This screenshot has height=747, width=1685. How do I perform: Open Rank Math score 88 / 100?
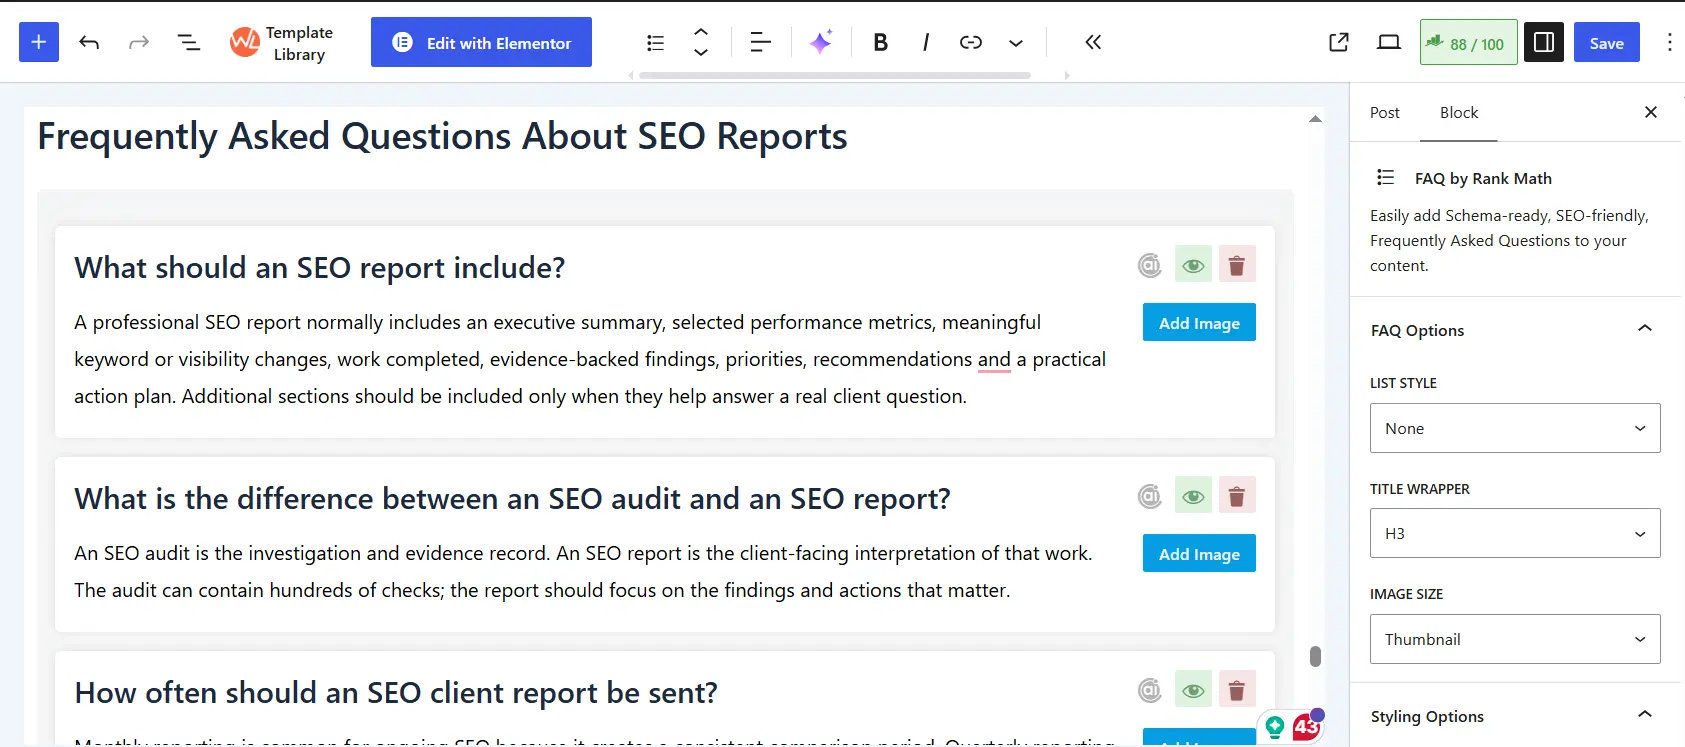(1469, 42)
